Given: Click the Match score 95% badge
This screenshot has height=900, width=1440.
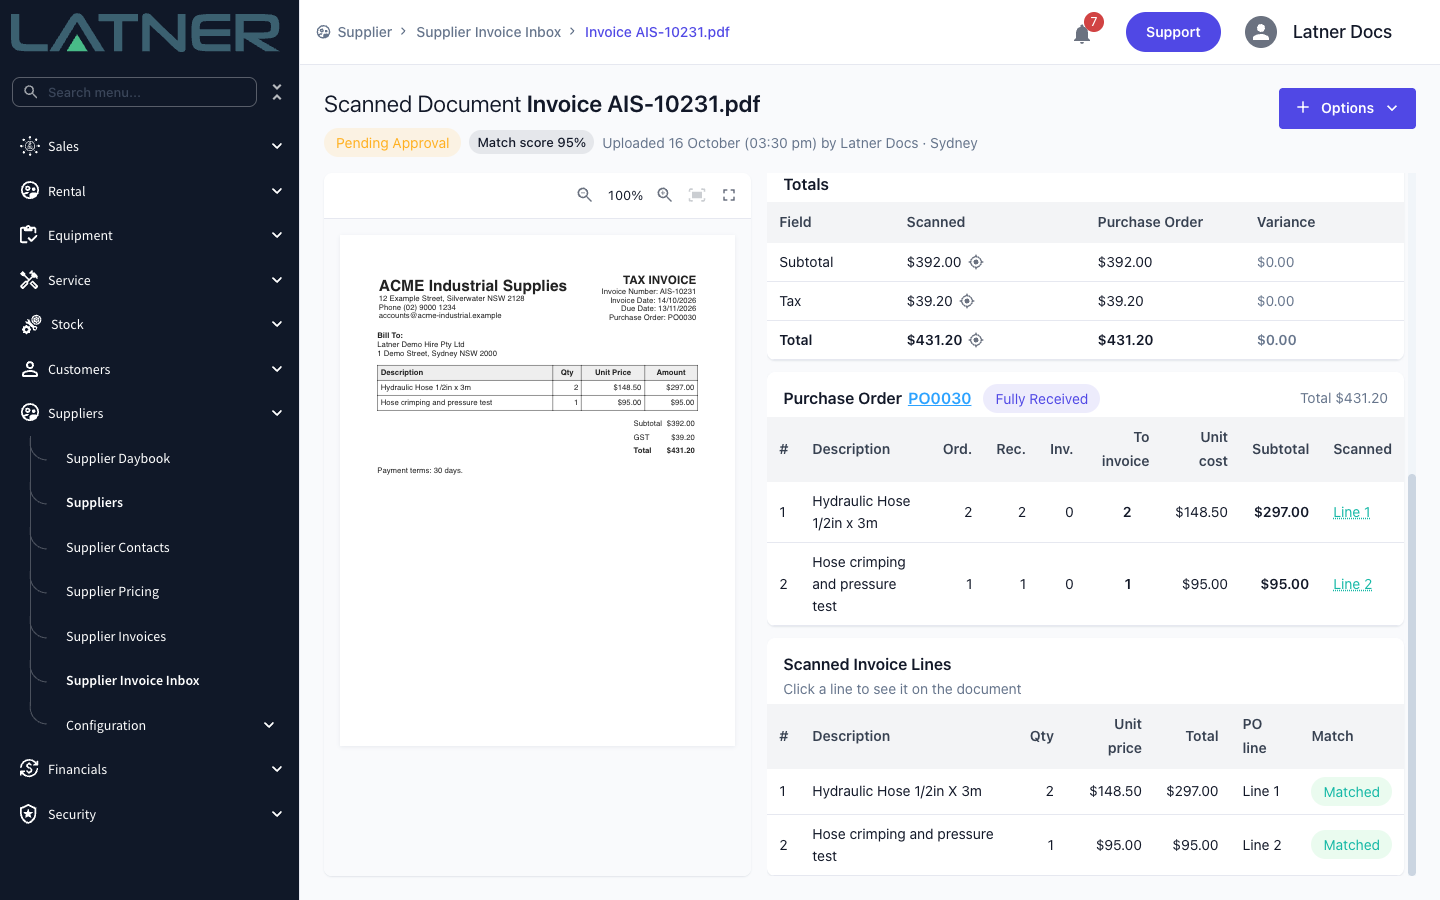Looking at the screenshot, I should [532, 143].
